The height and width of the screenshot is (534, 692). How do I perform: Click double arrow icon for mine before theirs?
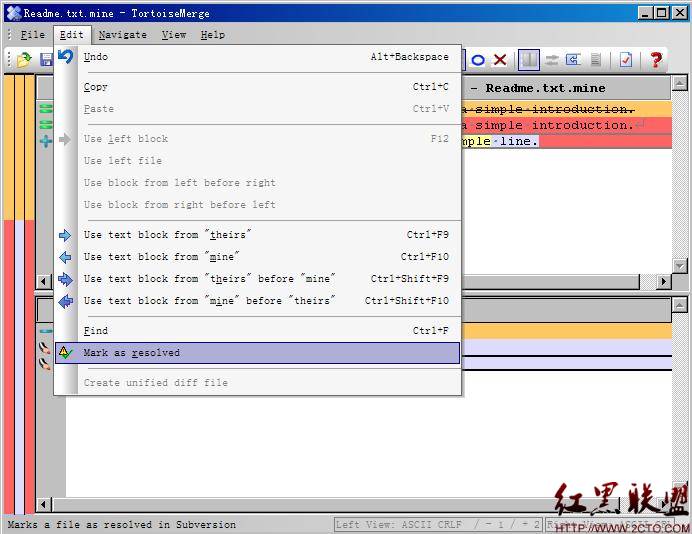65,301
